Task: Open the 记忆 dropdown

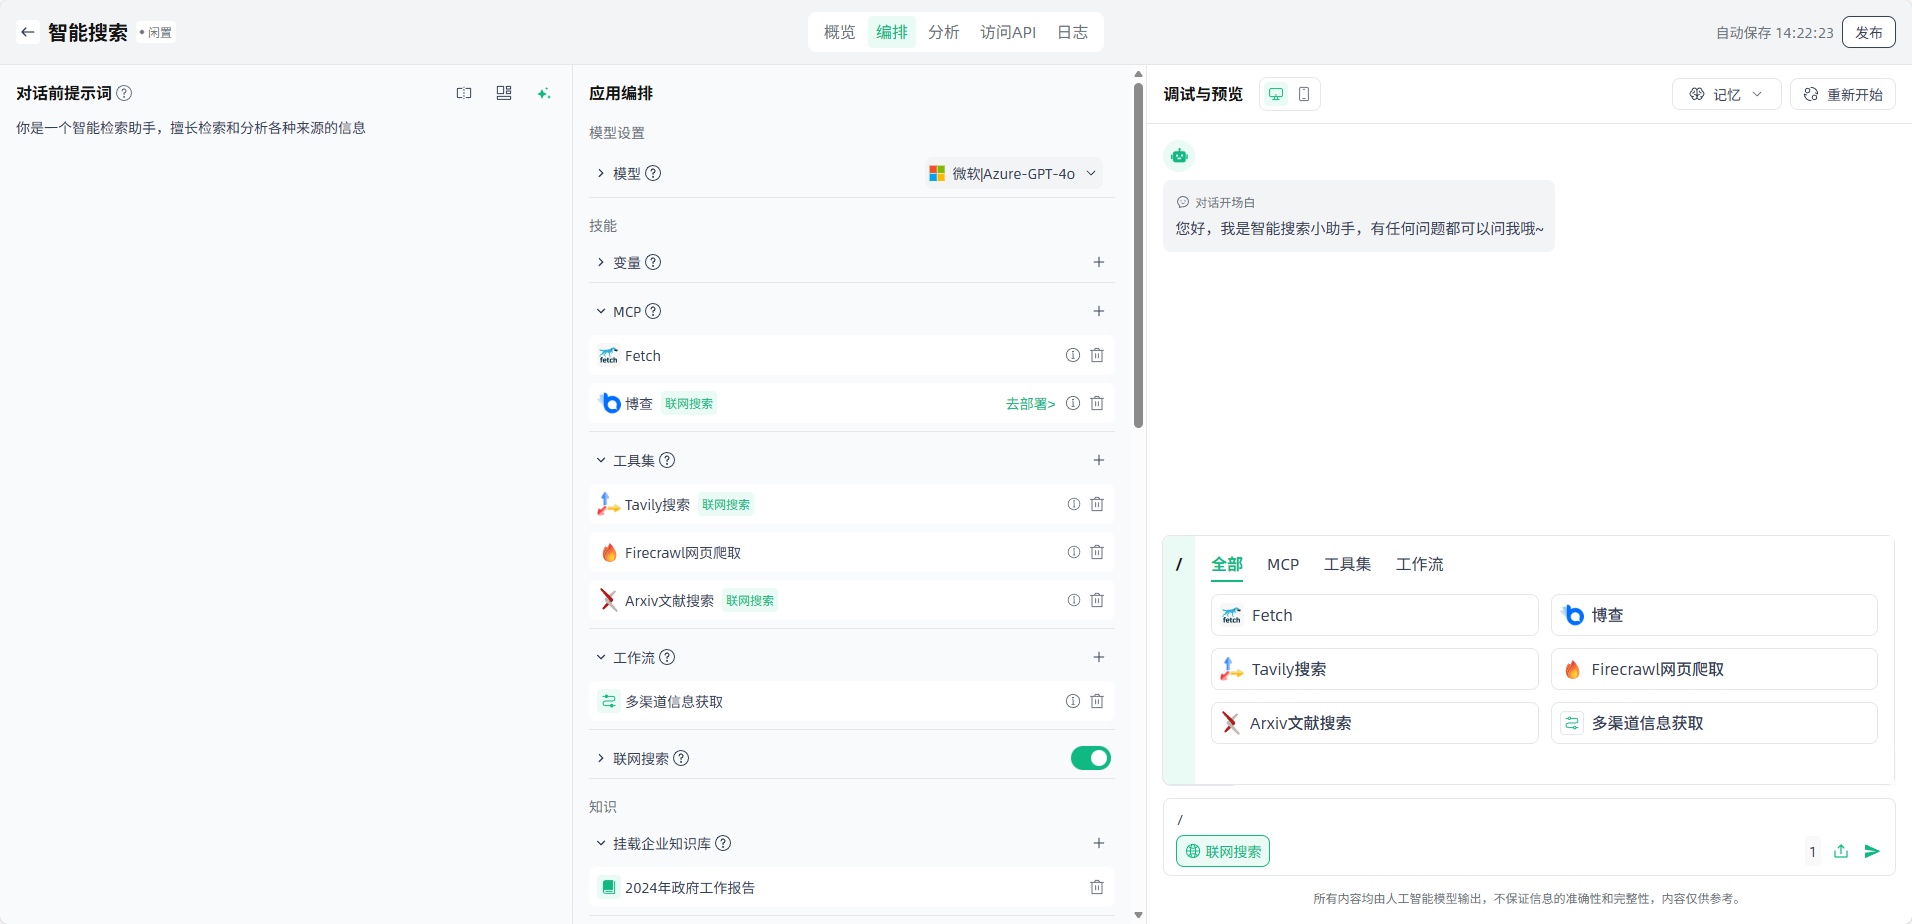Action: 1726,94
